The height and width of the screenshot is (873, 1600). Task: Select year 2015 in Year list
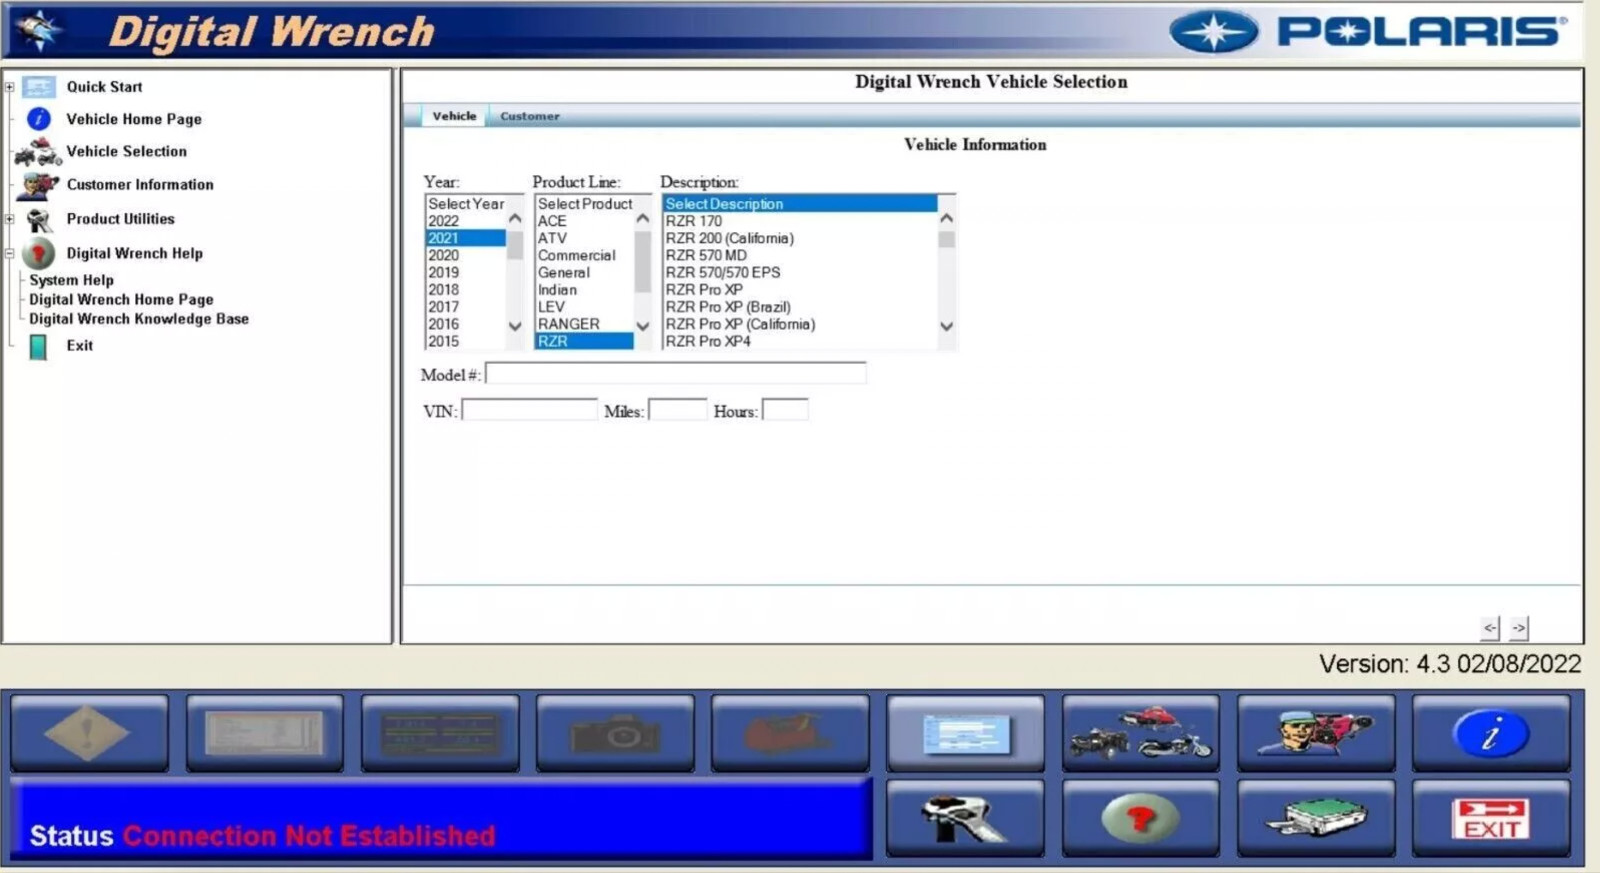[466, 341]
